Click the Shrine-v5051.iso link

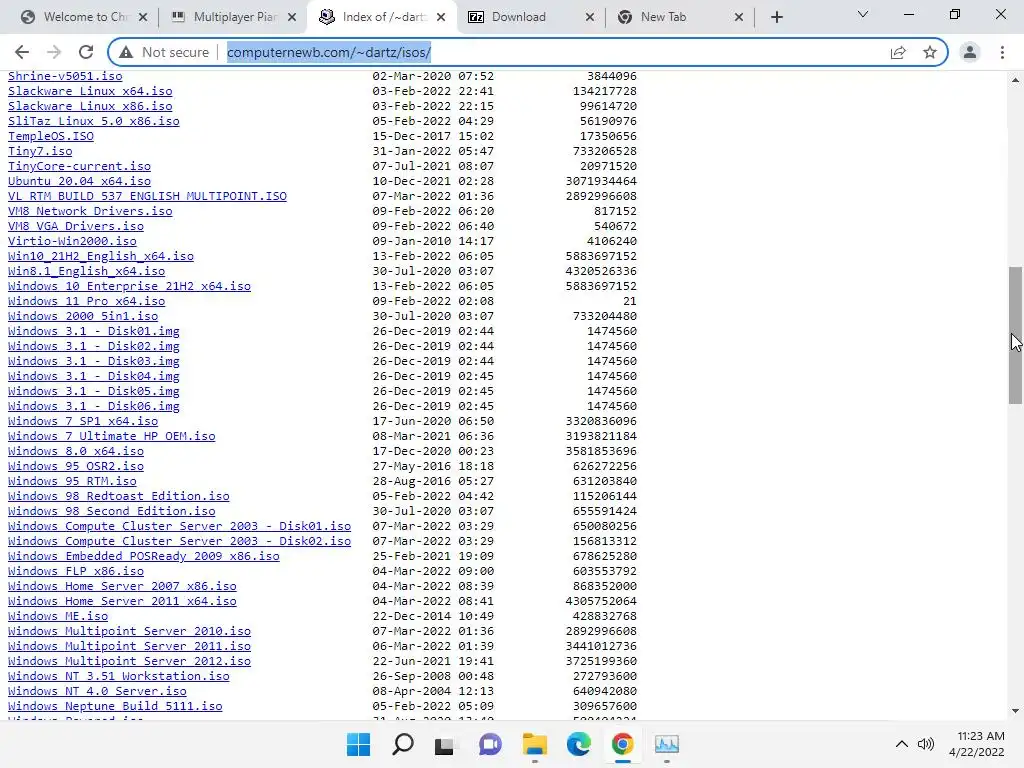click(65, 76)
